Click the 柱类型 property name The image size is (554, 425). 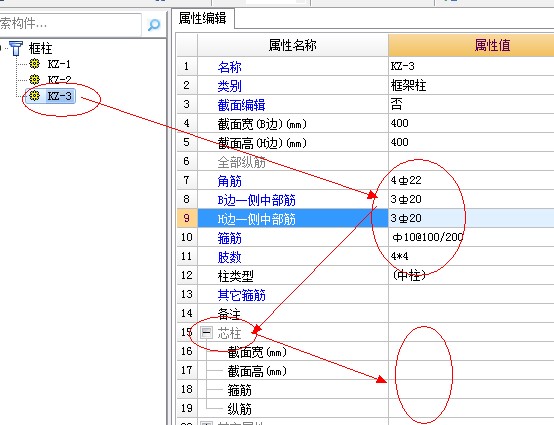coord(236,276)
